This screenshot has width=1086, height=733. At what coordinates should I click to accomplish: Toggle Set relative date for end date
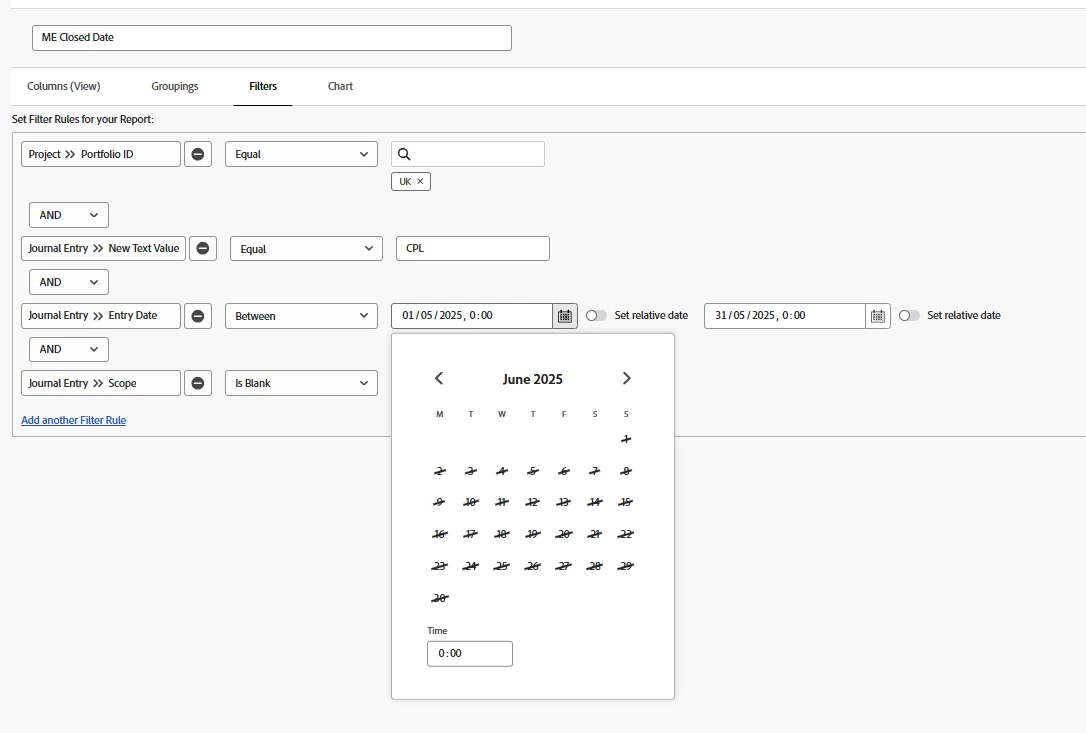click(x=909, y=315)
